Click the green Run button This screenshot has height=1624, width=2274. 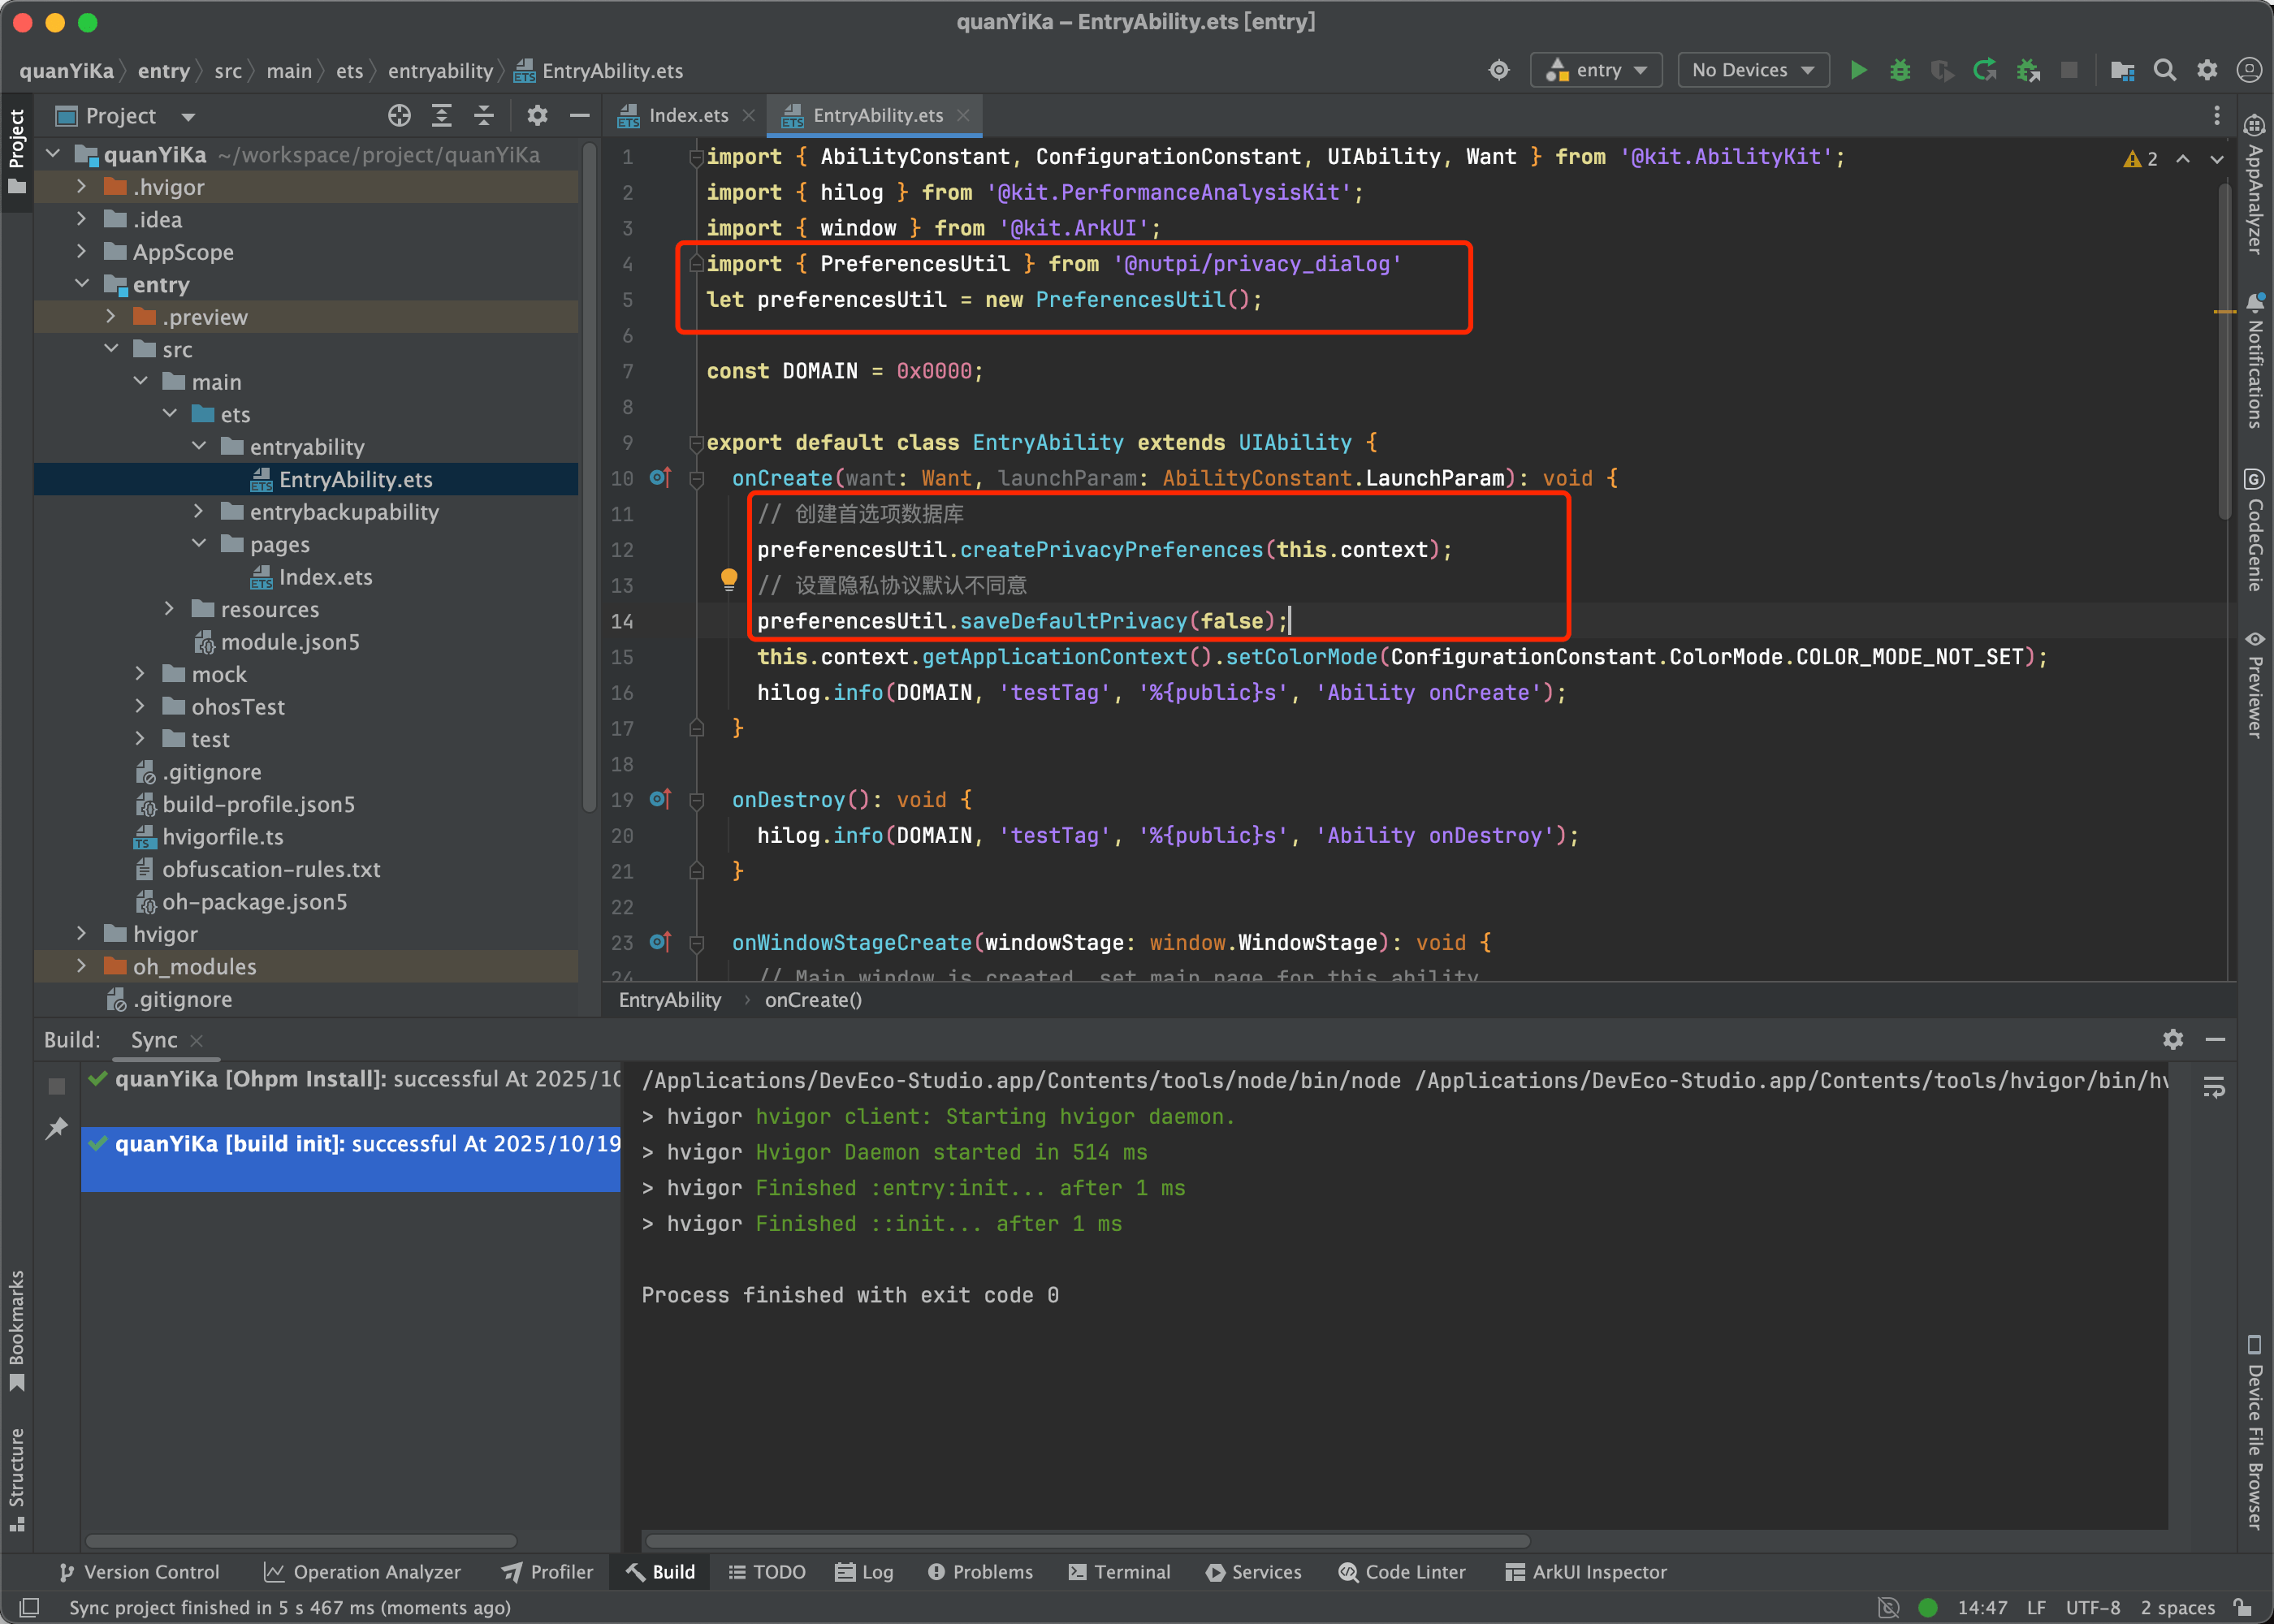click(1858, 70)
